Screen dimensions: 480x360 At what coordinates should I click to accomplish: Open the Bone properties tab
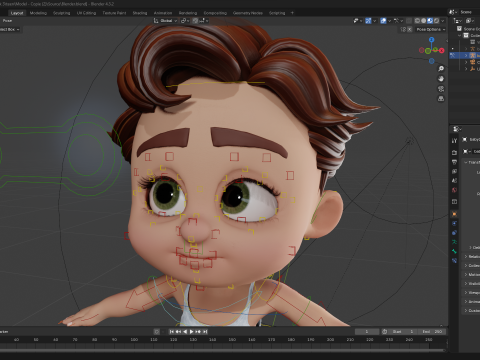pos(454,251)
